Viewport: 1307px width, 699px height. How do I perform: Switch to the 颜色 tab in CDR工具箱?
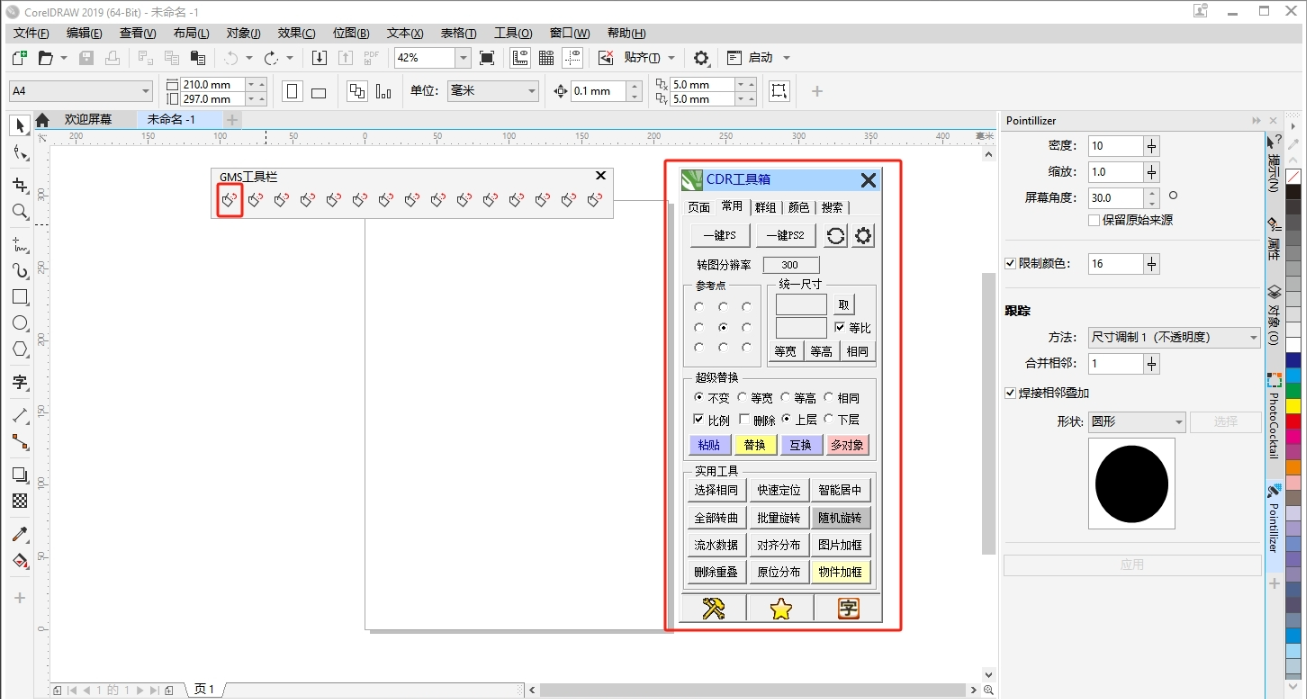coord(799,207)
